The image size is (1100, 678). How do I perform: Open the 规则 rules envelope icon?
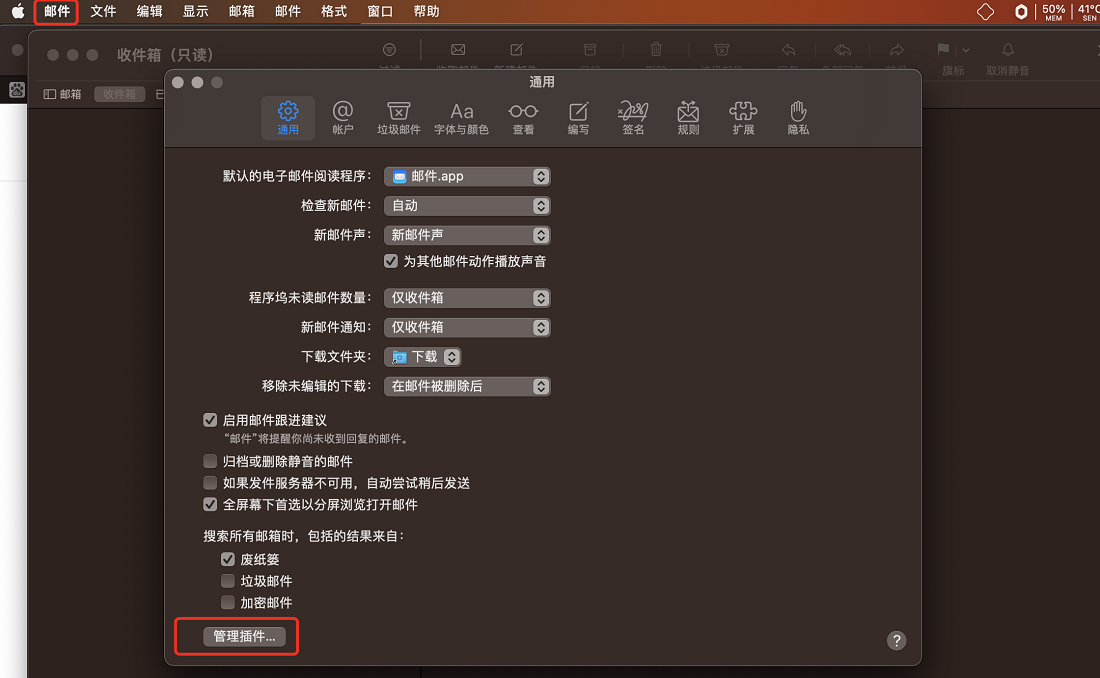tap(688, 118)
